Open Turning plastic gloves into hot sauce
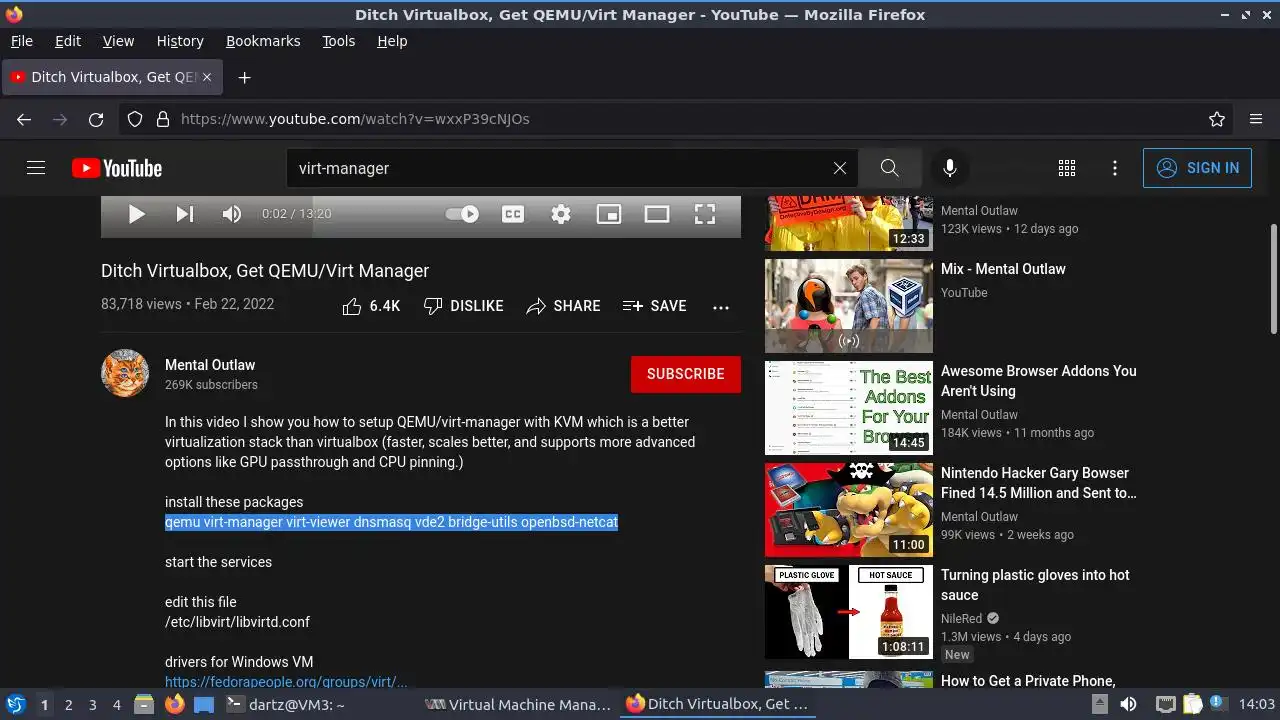 (x=1035, y=585)
